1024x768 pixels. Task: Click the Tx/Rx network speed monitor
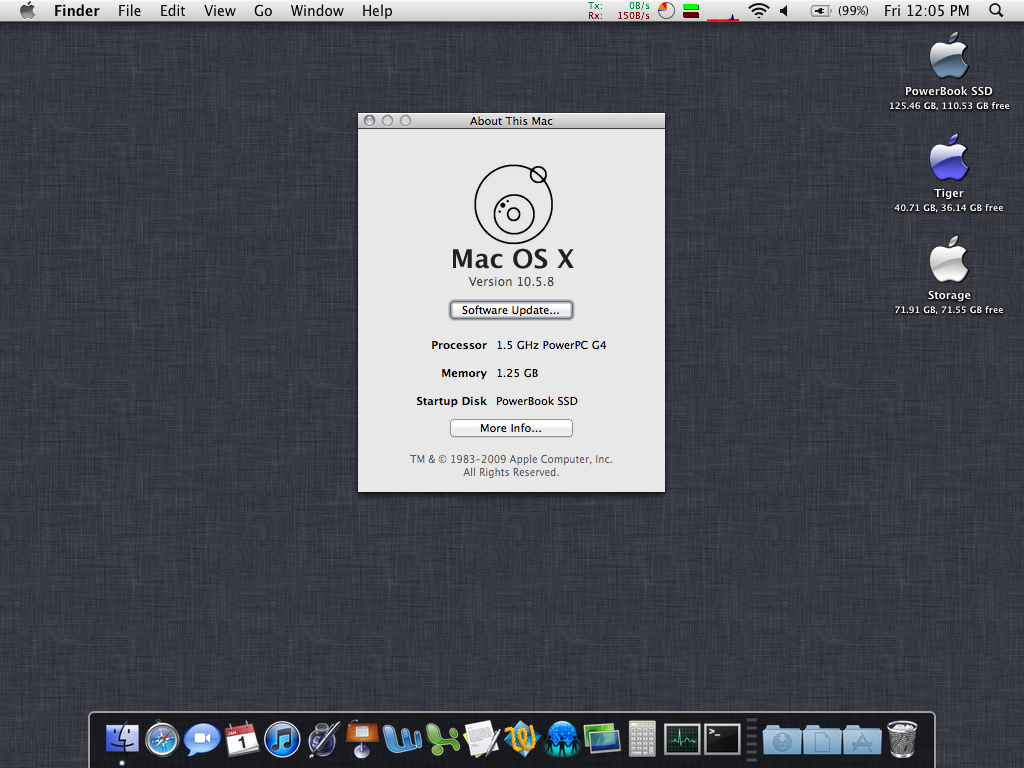click(x=618, y=10)
